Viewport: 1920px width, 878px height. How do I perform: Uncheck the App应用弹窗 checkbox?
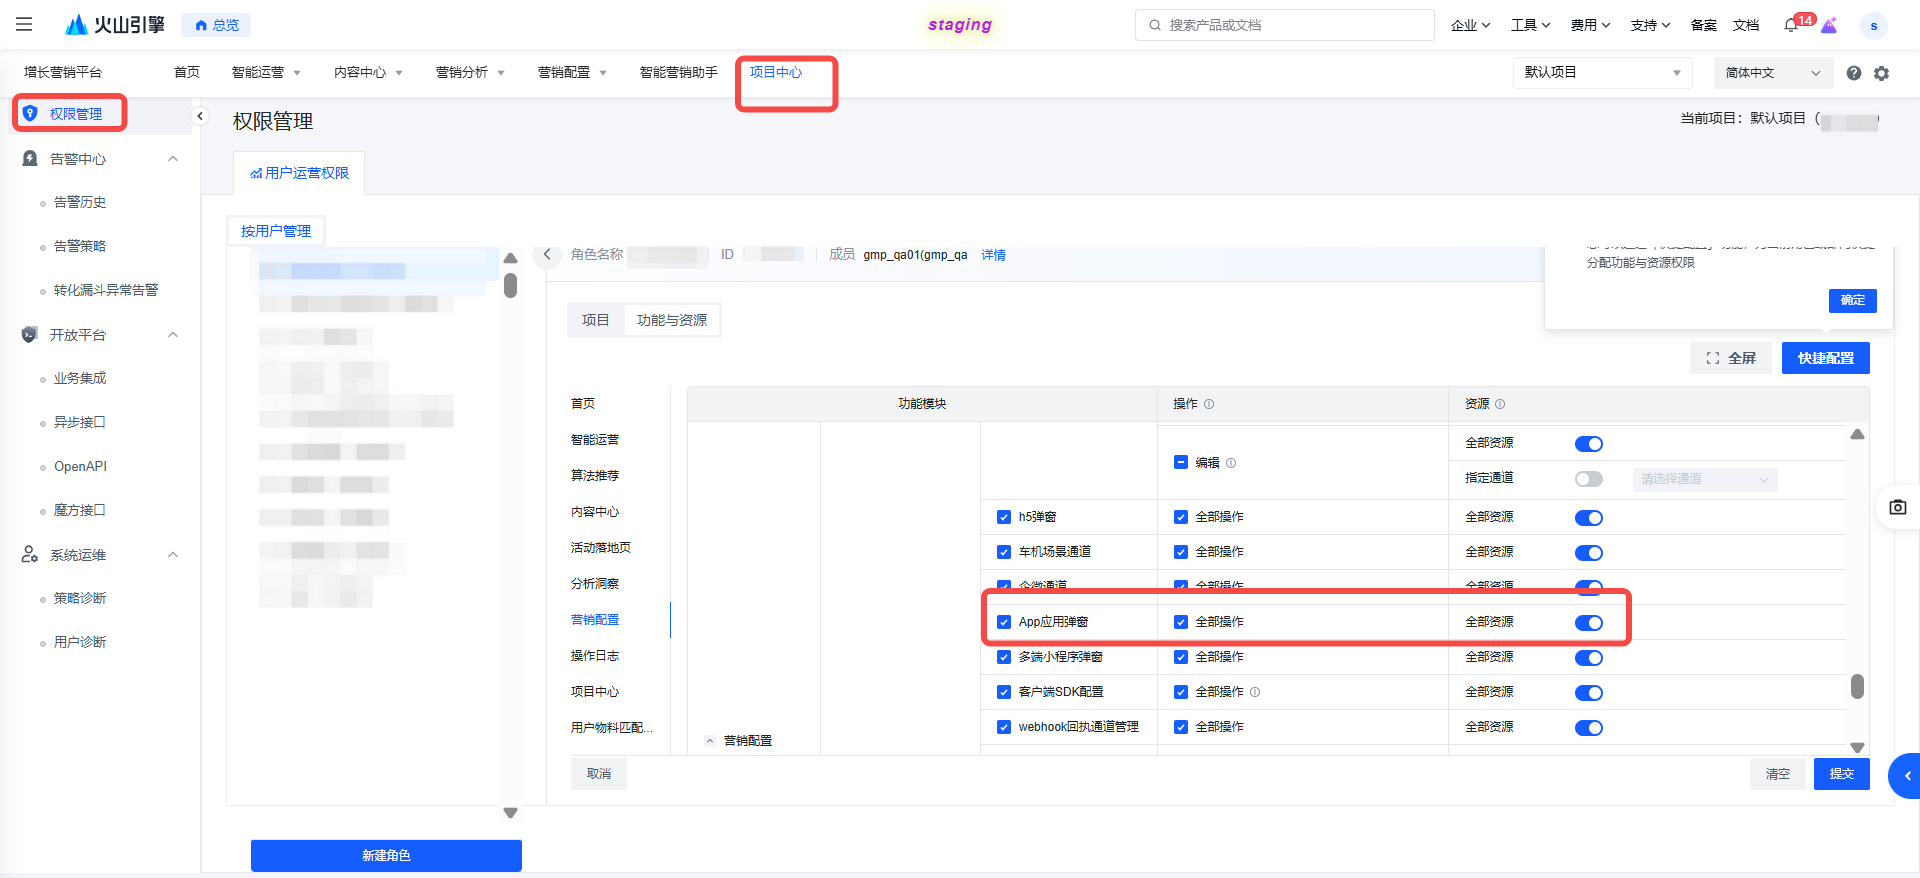click(x=1004, y=622)
